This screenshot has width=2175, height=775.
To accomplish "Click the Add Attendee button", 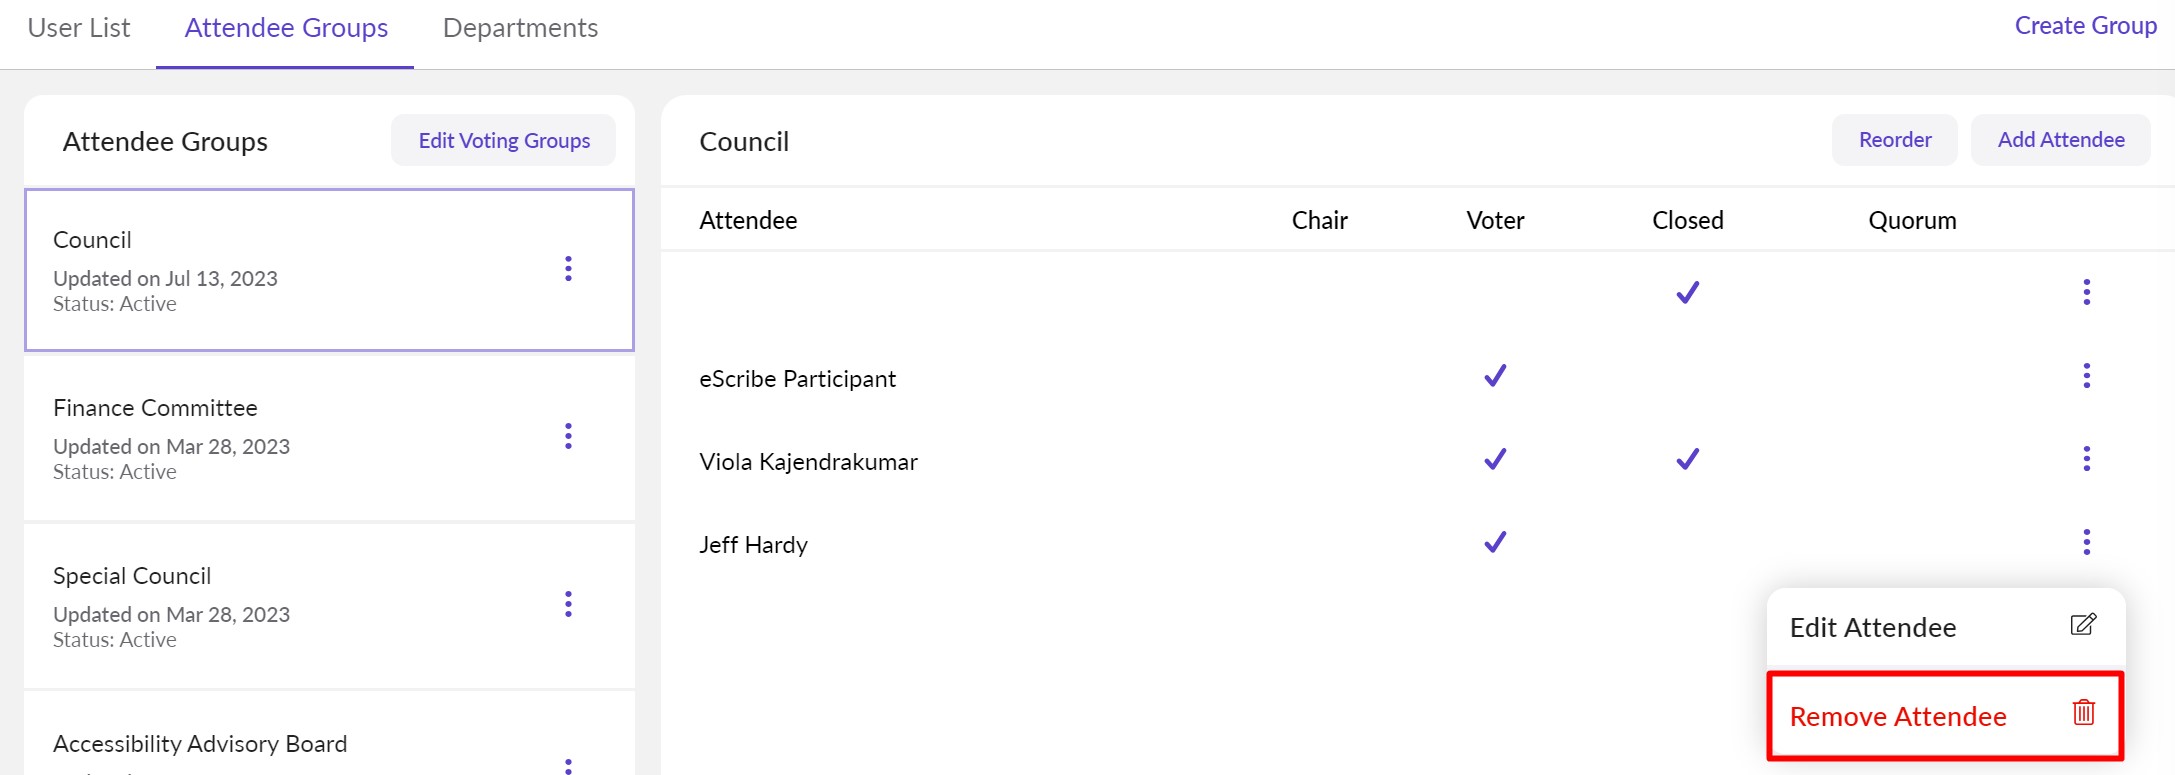I will coord(2060,140).
